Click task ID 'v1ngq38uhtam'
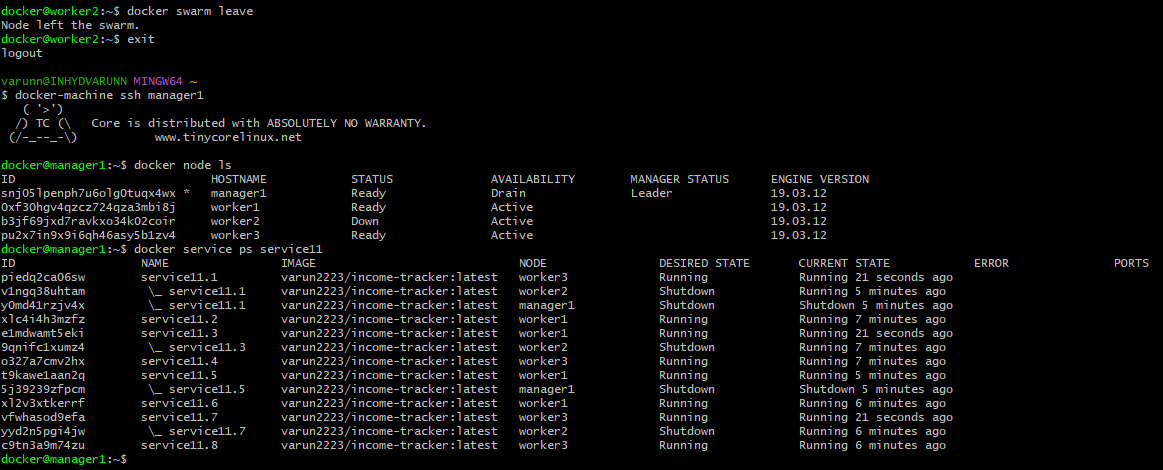This screenshot has height=470, width=1163. pyautogui.click(x=43, y=291)
